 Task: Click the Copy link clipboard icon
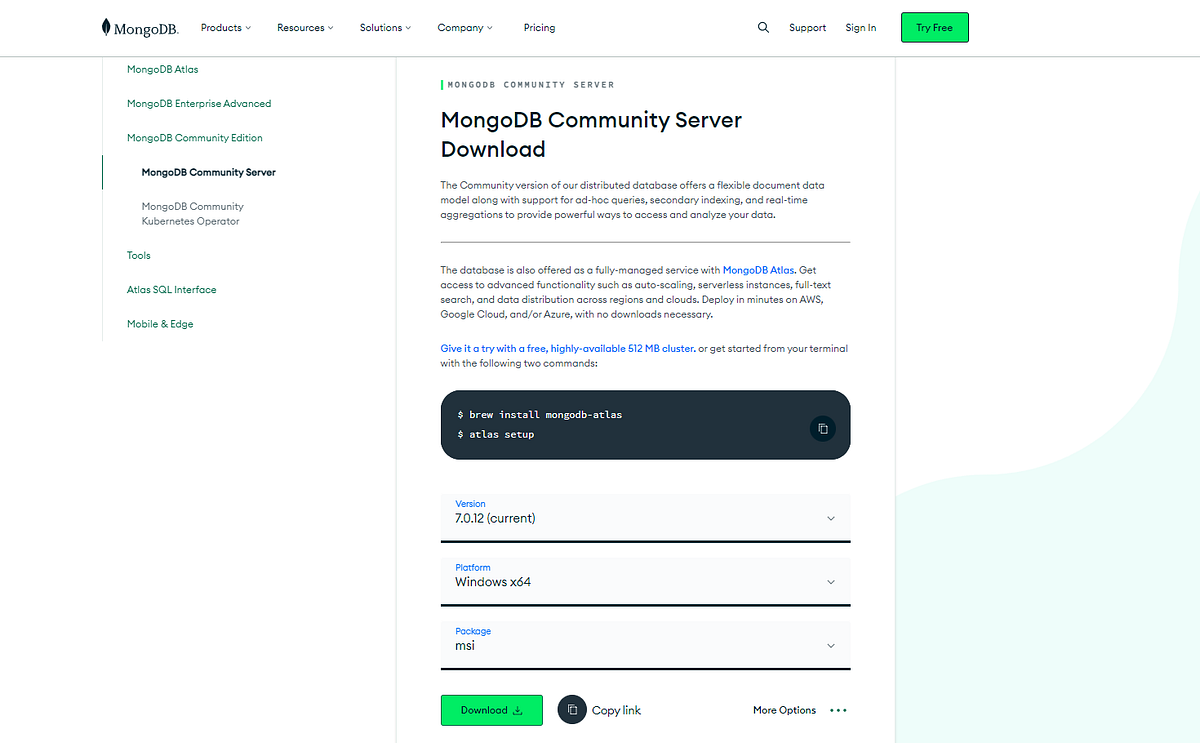tap(571, 709)
